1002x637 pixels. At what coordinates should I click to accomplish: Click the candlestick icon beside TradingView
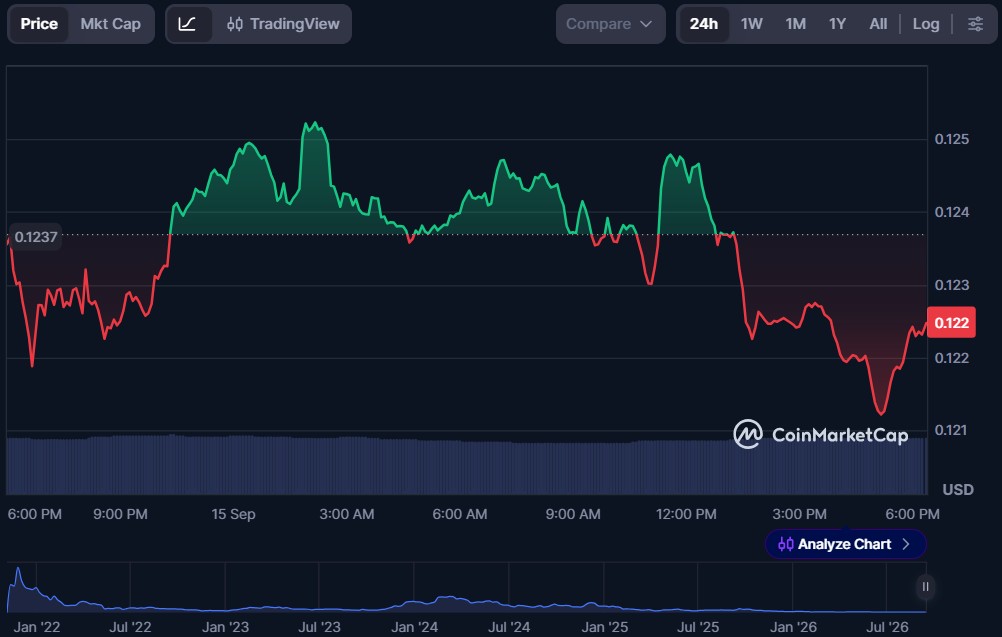pos(235,24)
